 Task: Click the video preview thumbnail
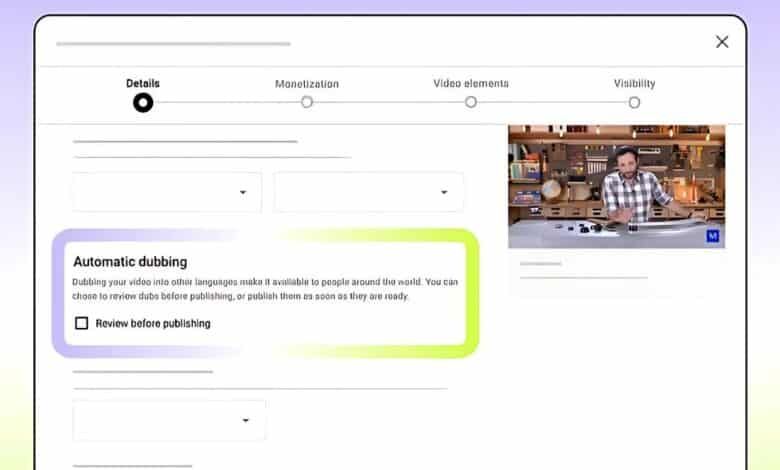[616, 186]
